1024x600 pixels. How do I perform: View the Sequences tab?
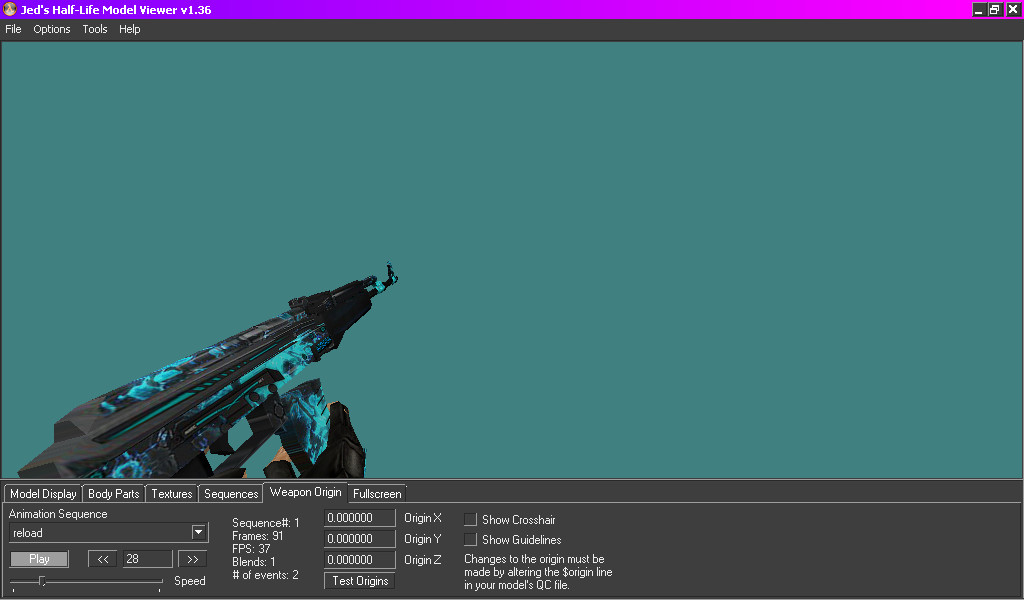click(230, 493)
